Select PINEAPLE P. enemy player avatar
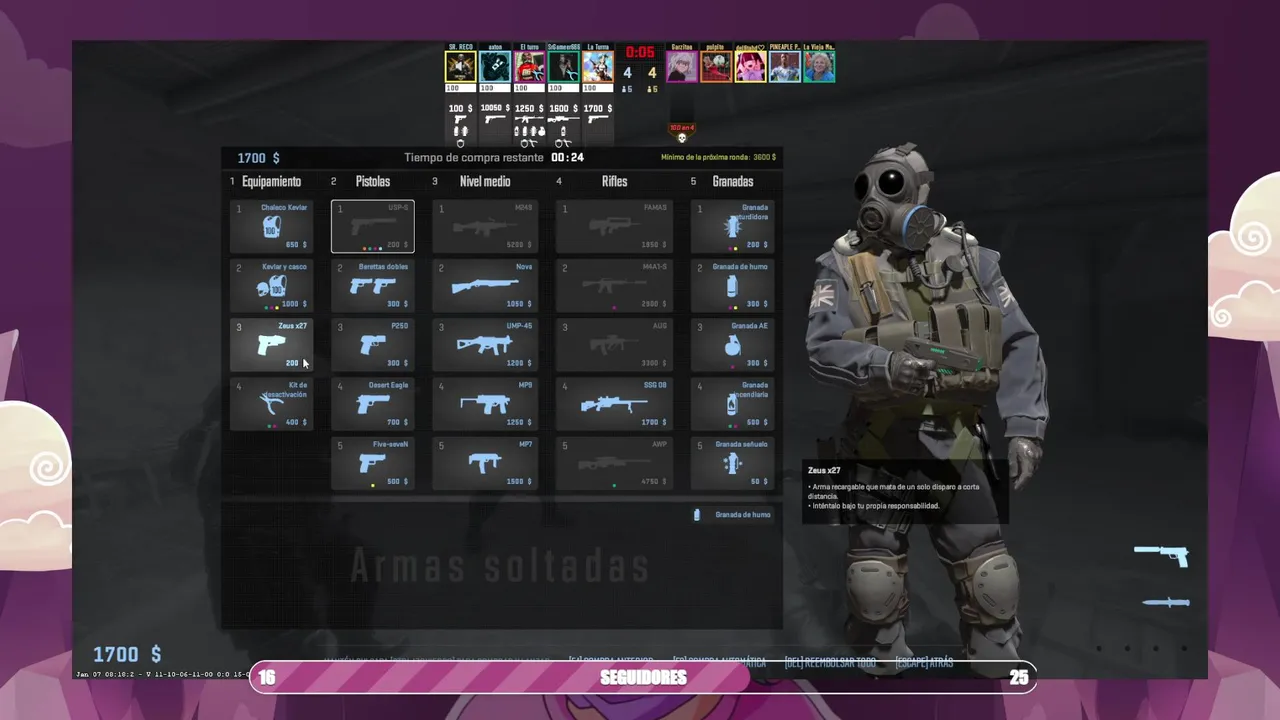This screenshot has width=1280, height=720. (x=785, y=66)
